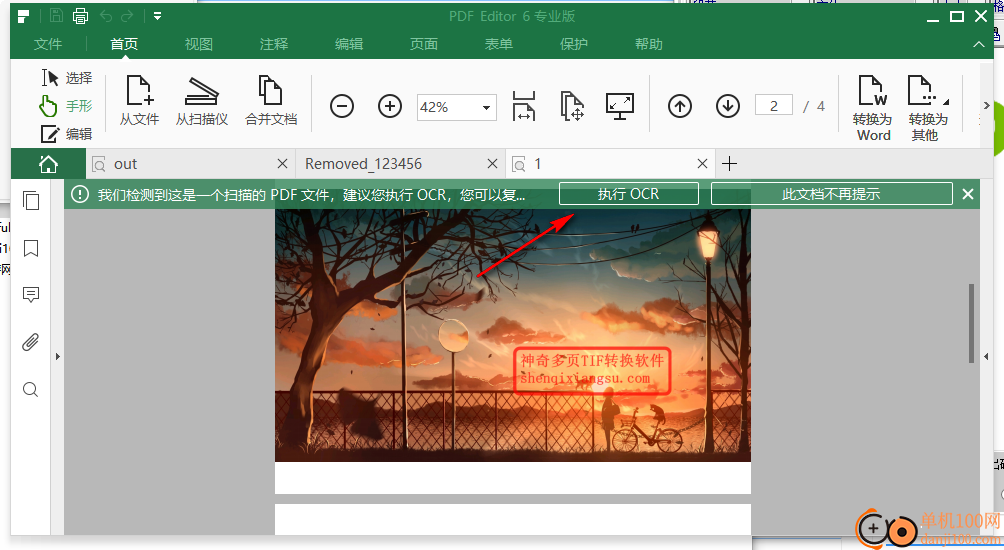
Task: Click 此文档不再提示 button
Action: point(831,194)
